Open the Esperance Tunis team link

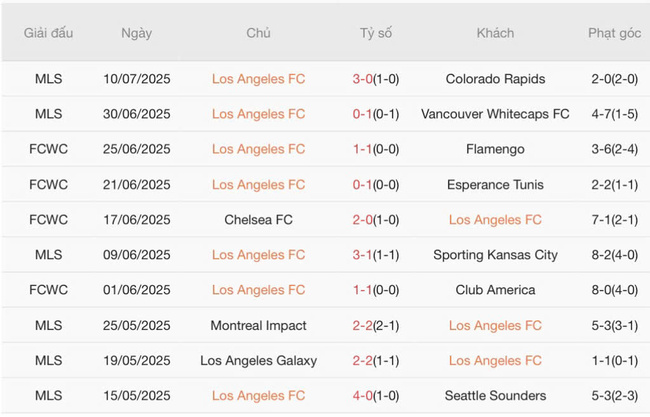(495, 184)
